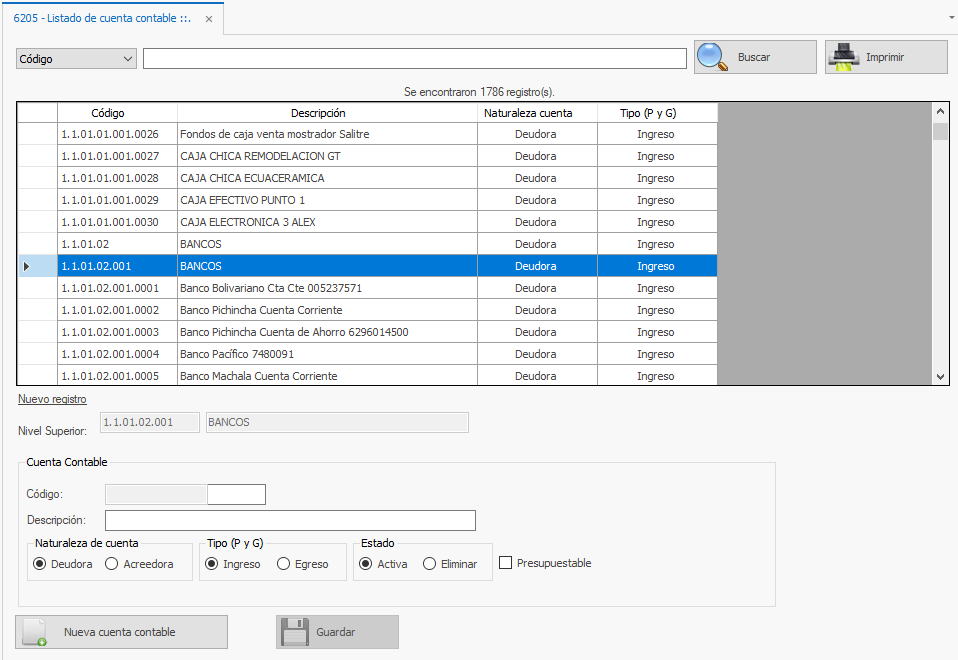Click the new document icon on Nueva cuenta contable
Viewport: 958px width, 660px height.
34,632
